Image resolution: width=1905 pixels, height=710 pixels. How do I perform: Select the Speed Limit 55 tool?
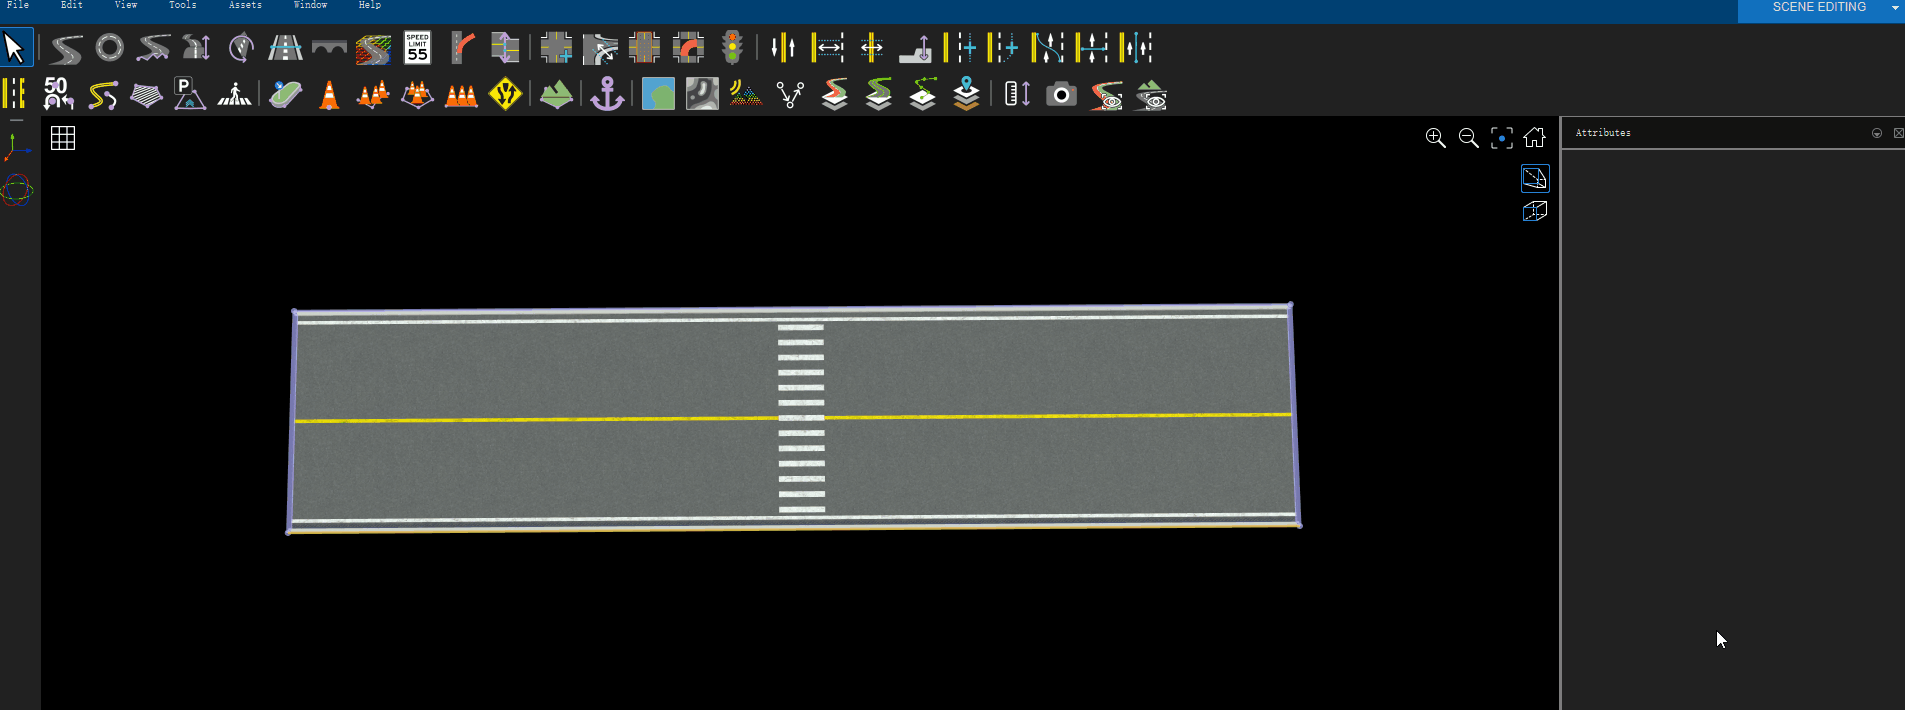tap(417, 48)
